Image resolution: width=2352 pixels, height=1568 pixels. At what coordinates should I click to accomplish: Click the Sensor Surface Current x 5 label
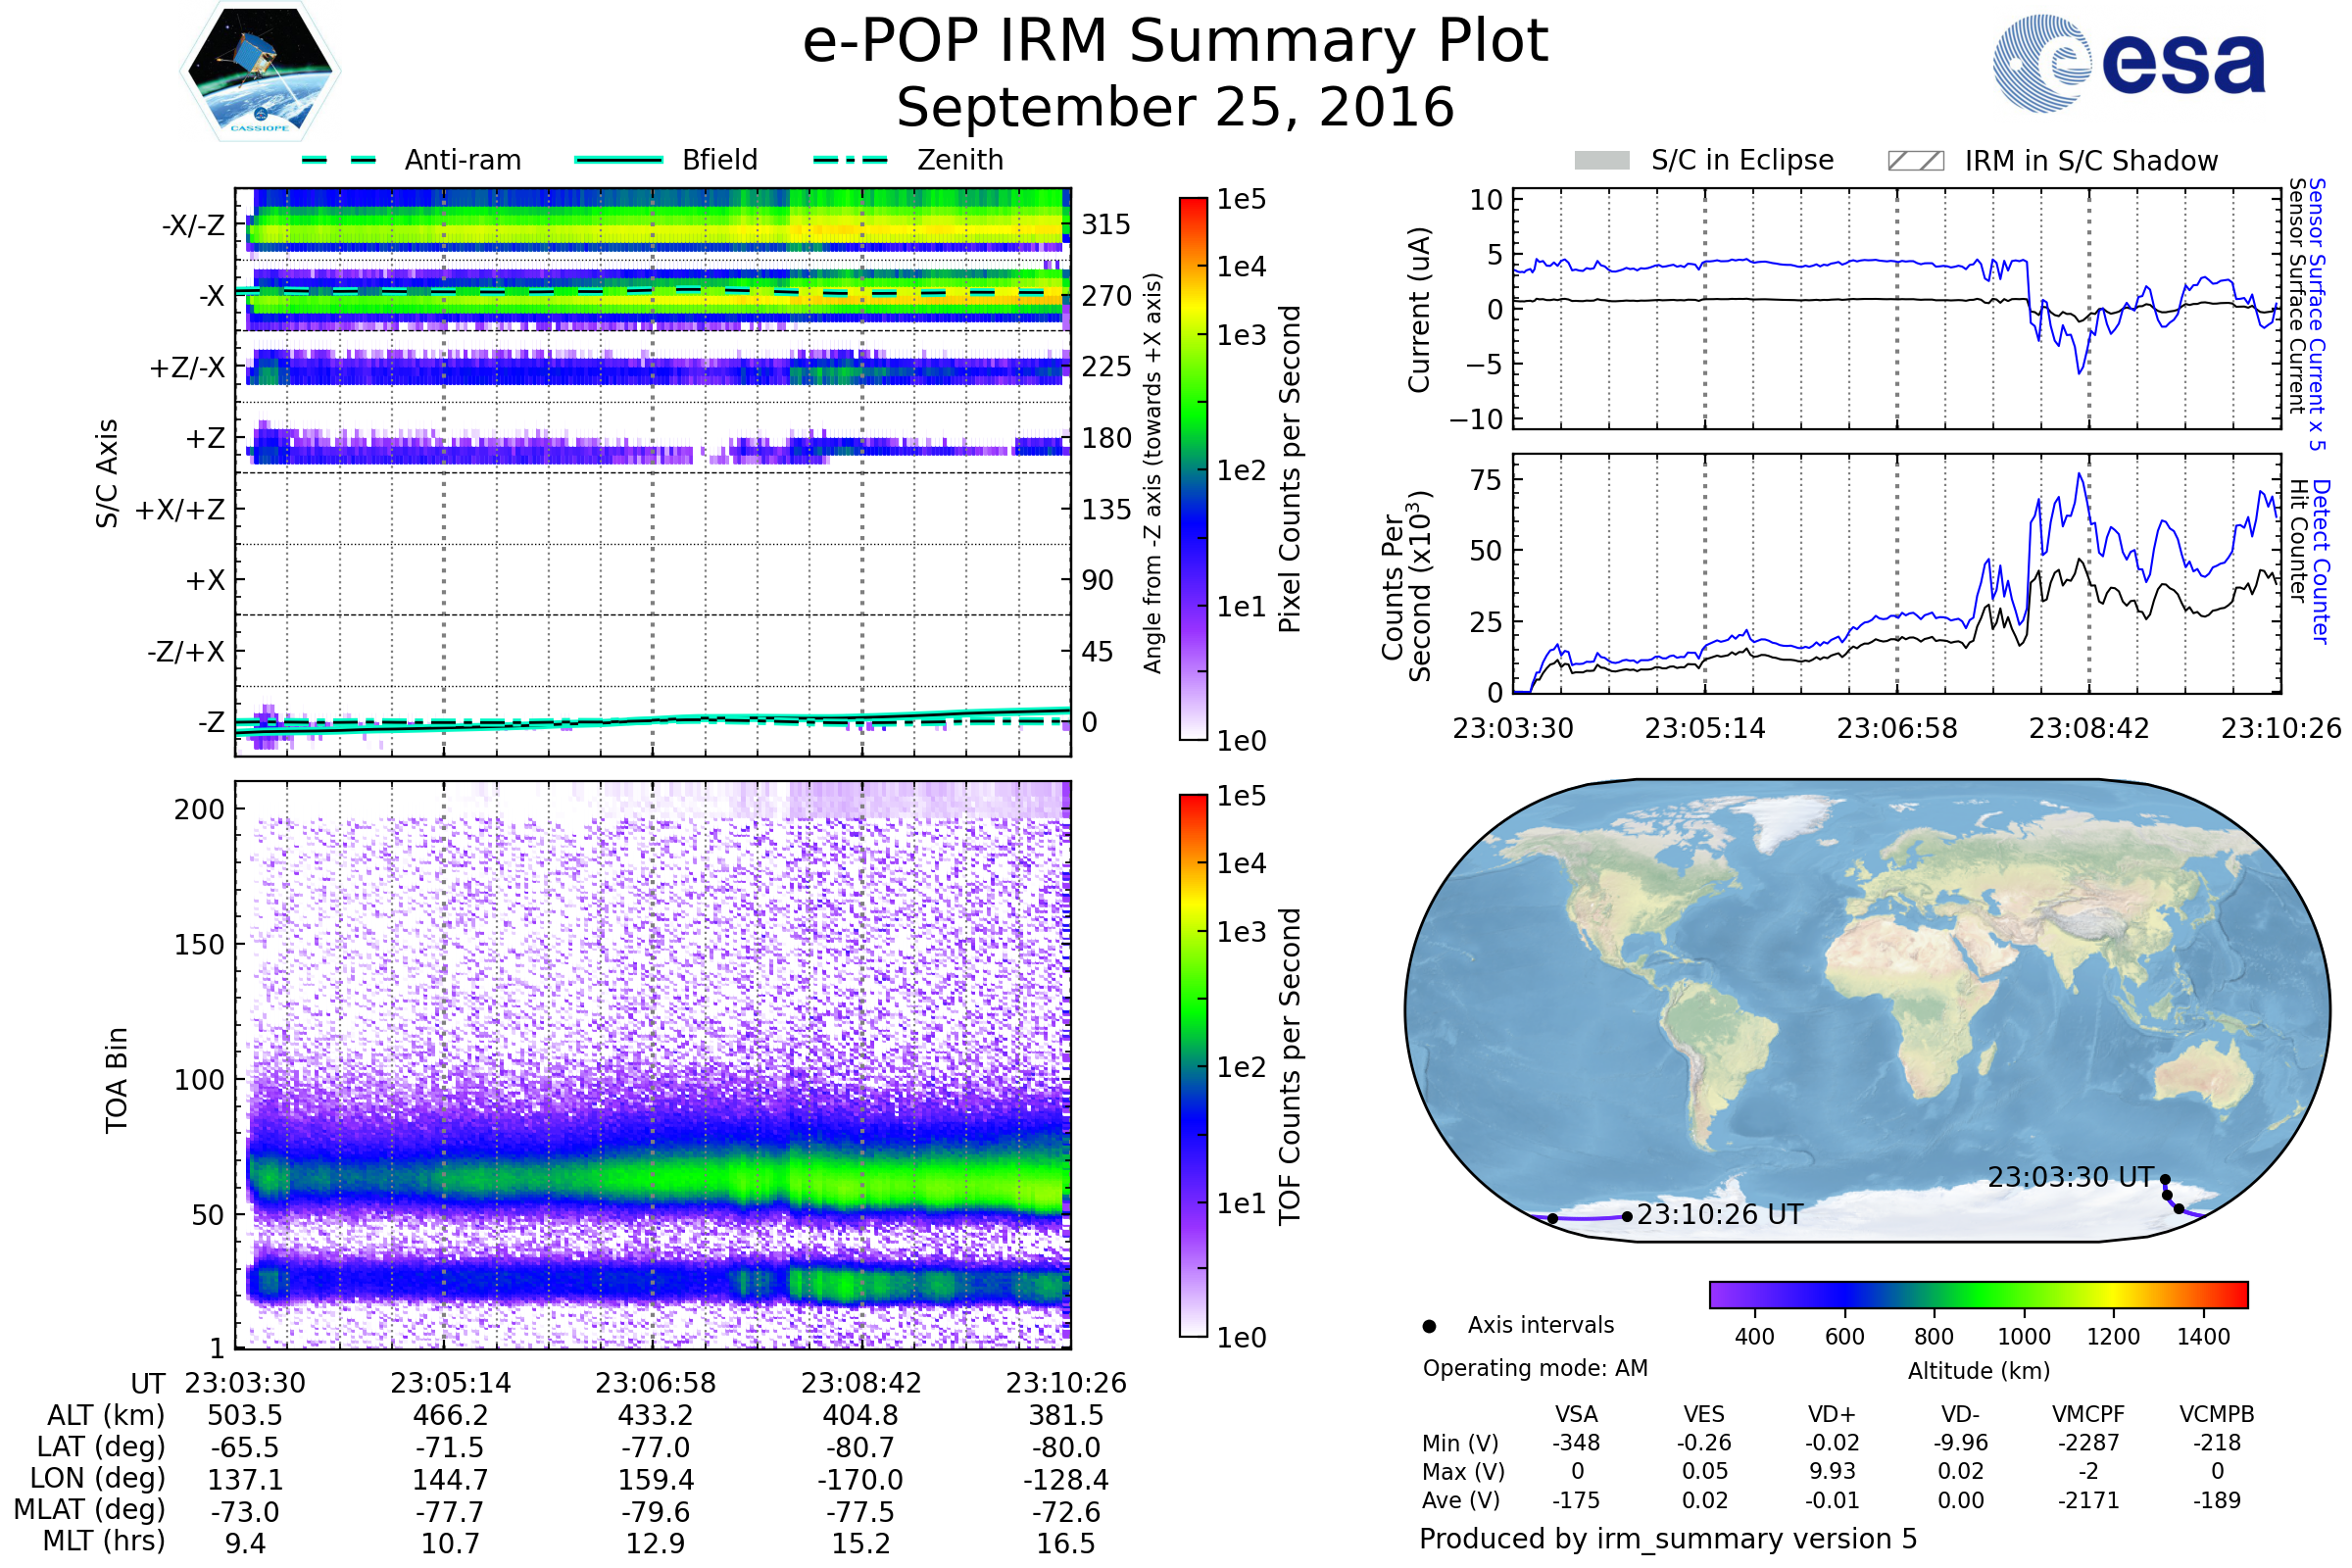2317,313
